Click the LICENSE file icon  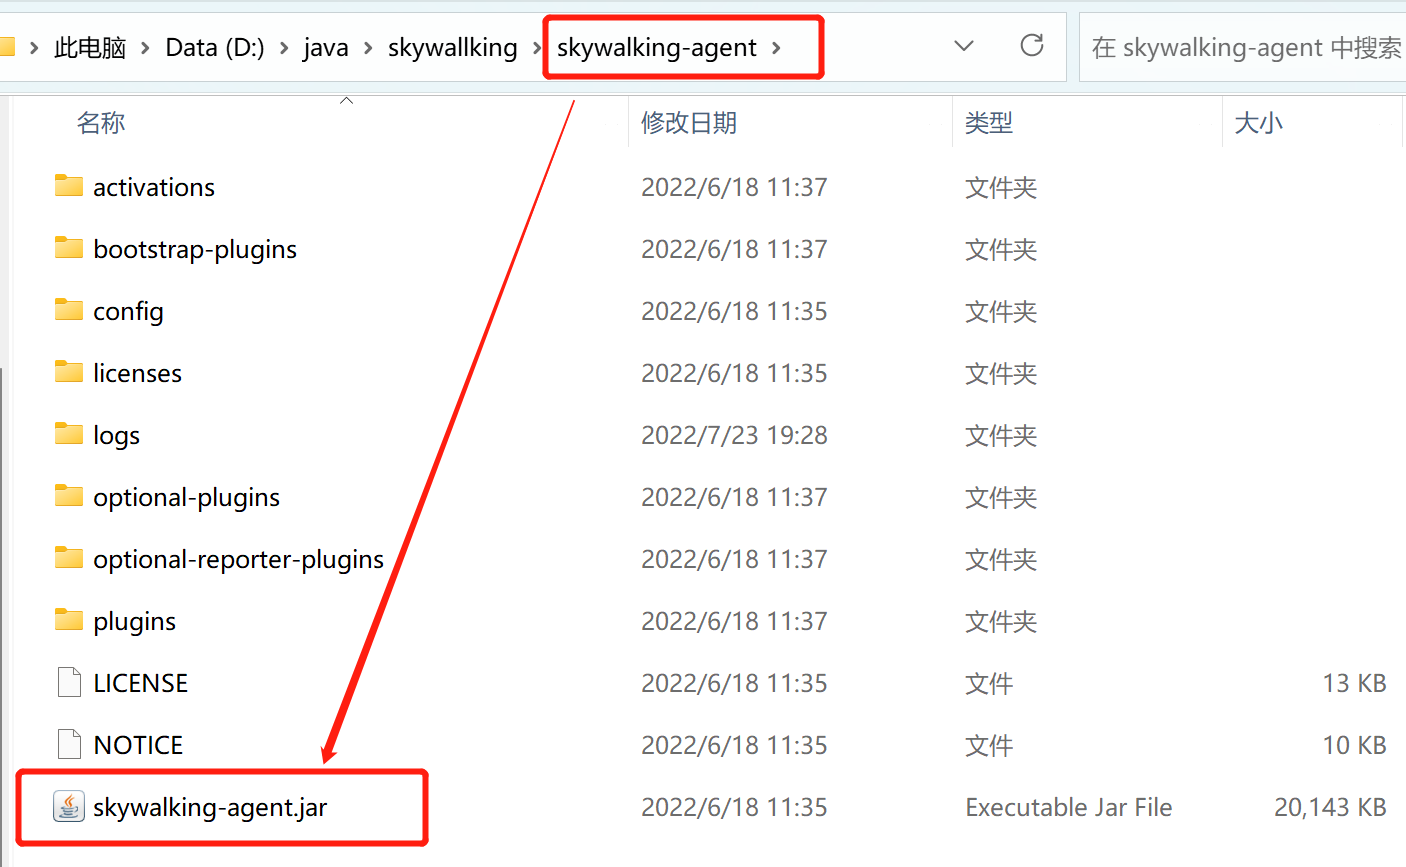69,682
